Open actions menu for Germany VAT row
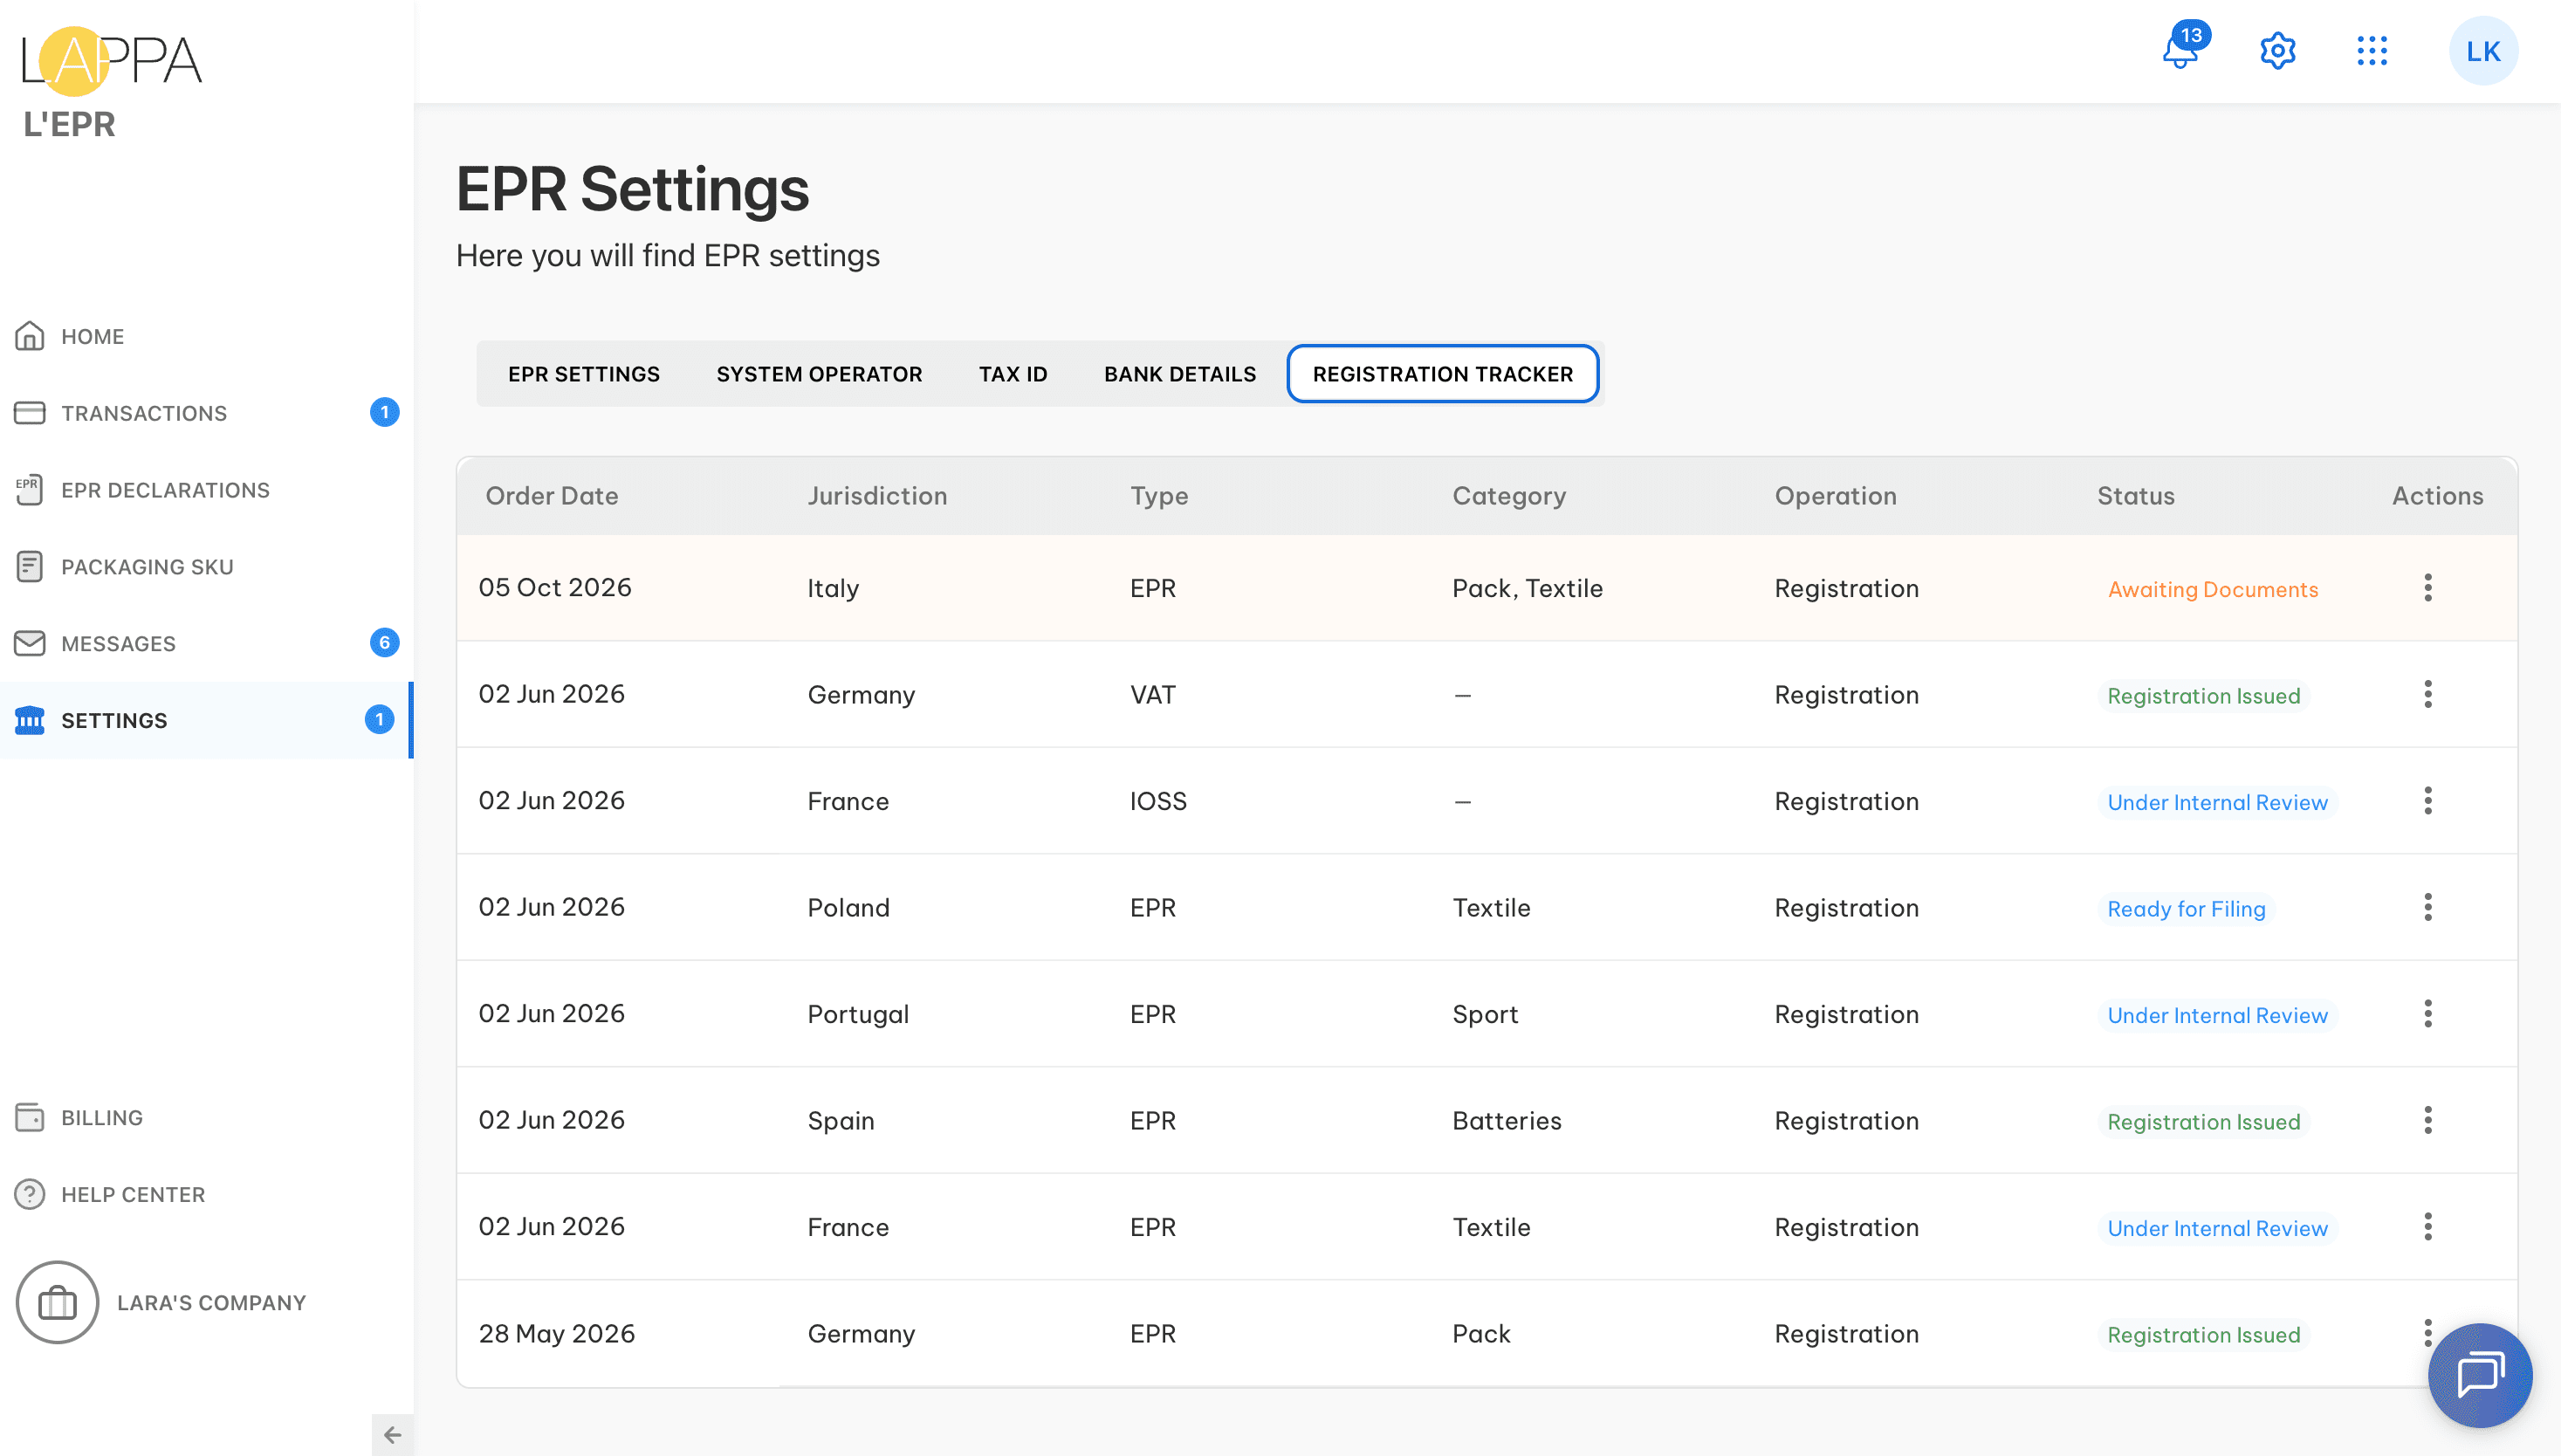The width and height of the screenshot is (2561, 1456). point(2428,694)
